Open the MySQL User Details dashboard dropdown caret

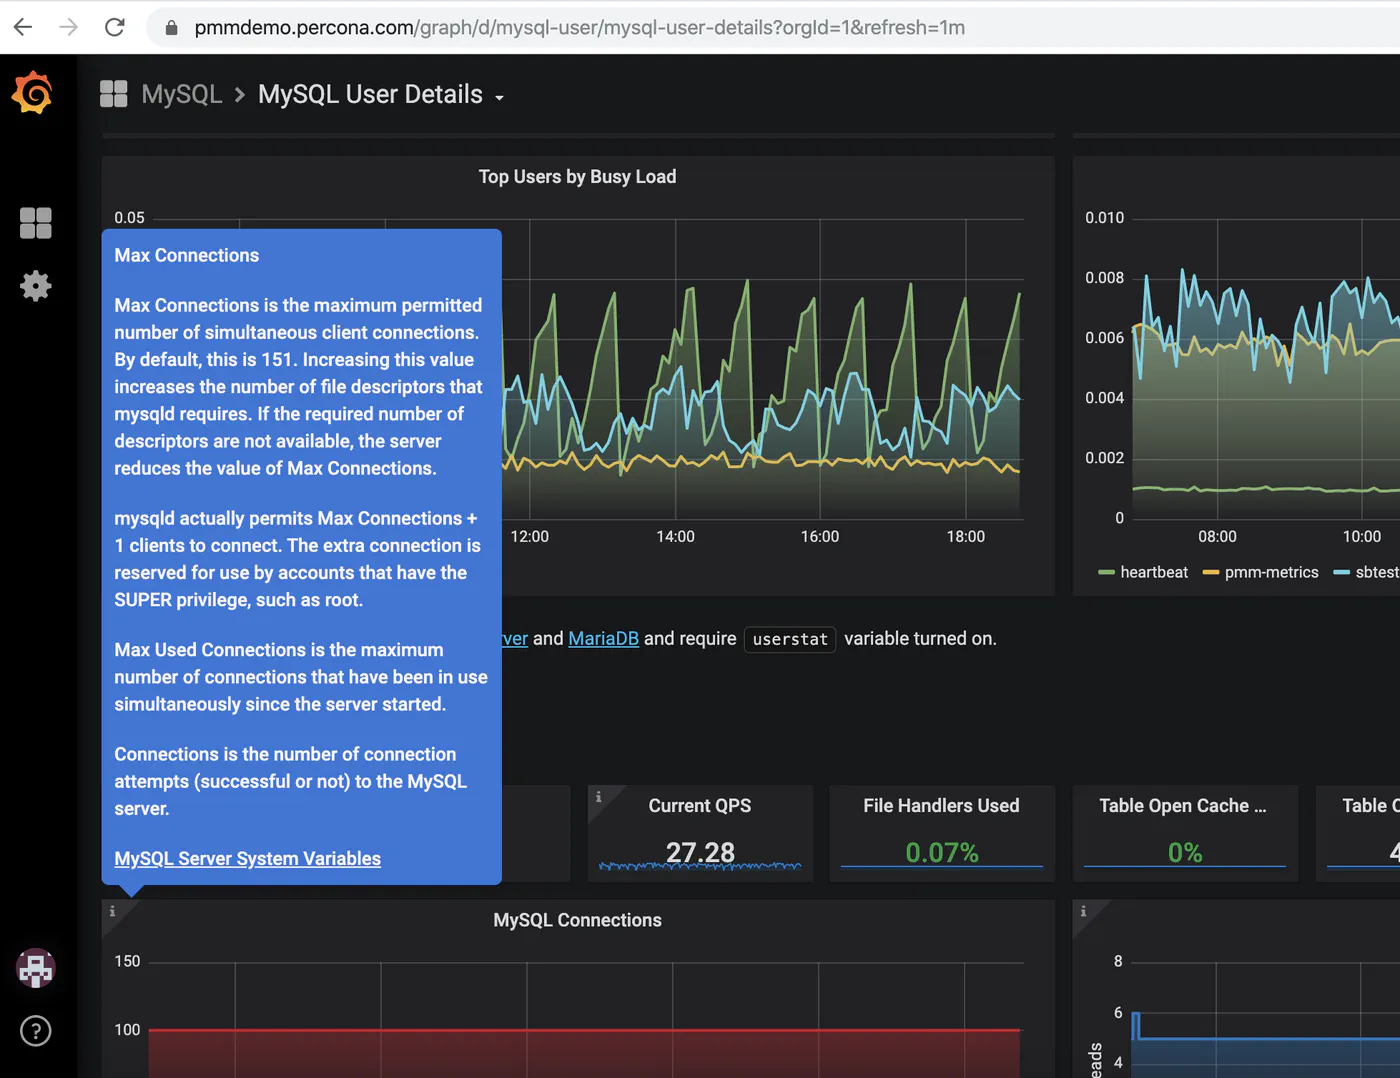(499, 97)
